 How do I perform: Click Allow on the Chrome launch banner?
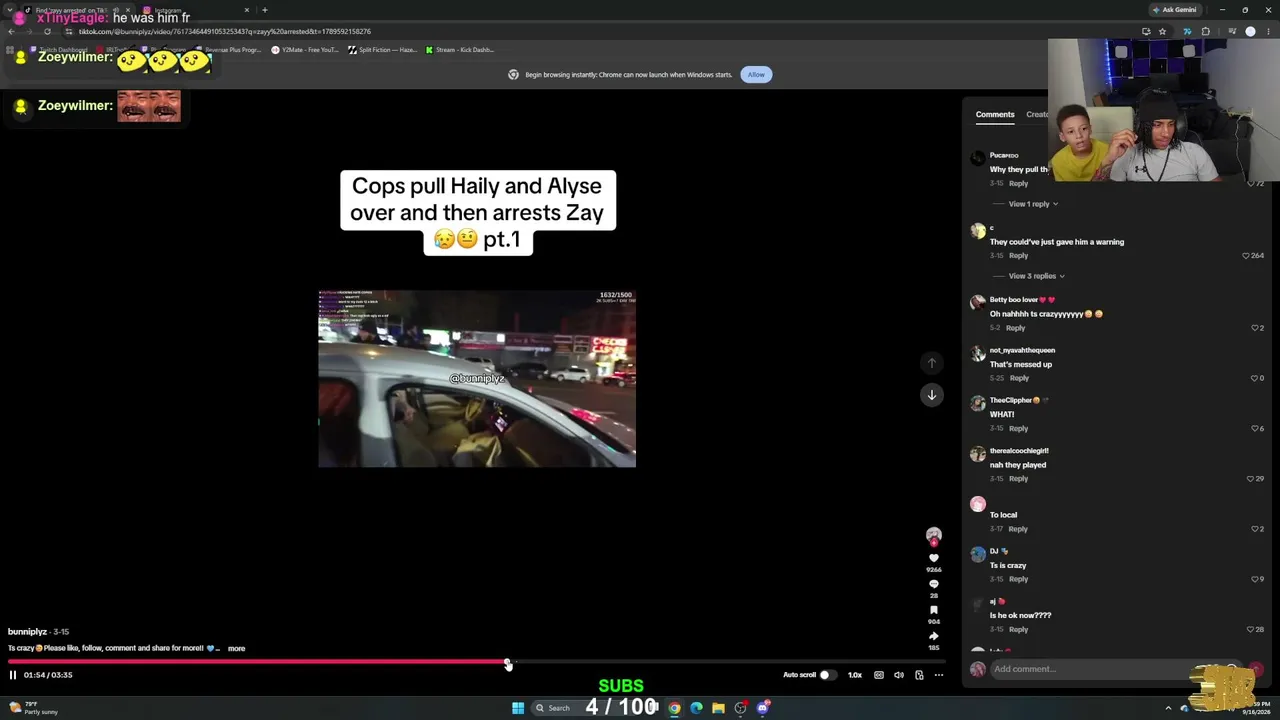tap(756, 74)
